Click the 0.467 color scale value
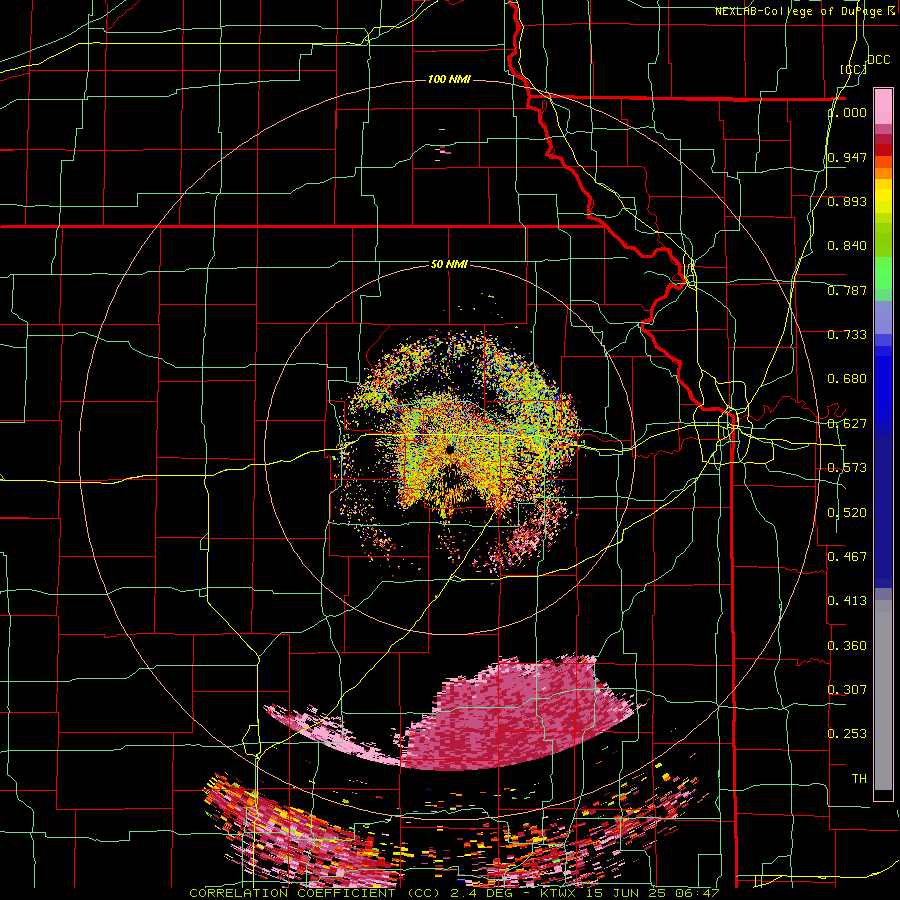Viewport: 900px width, 900px height. pyautogui.click(x=847, y=557)
